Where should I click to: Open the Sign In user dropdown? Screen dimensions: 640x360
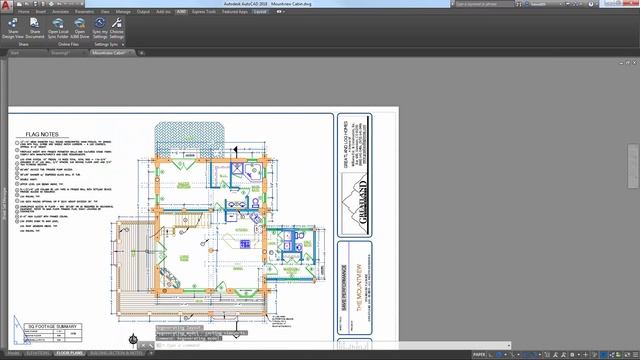click(x=544, y=4)
